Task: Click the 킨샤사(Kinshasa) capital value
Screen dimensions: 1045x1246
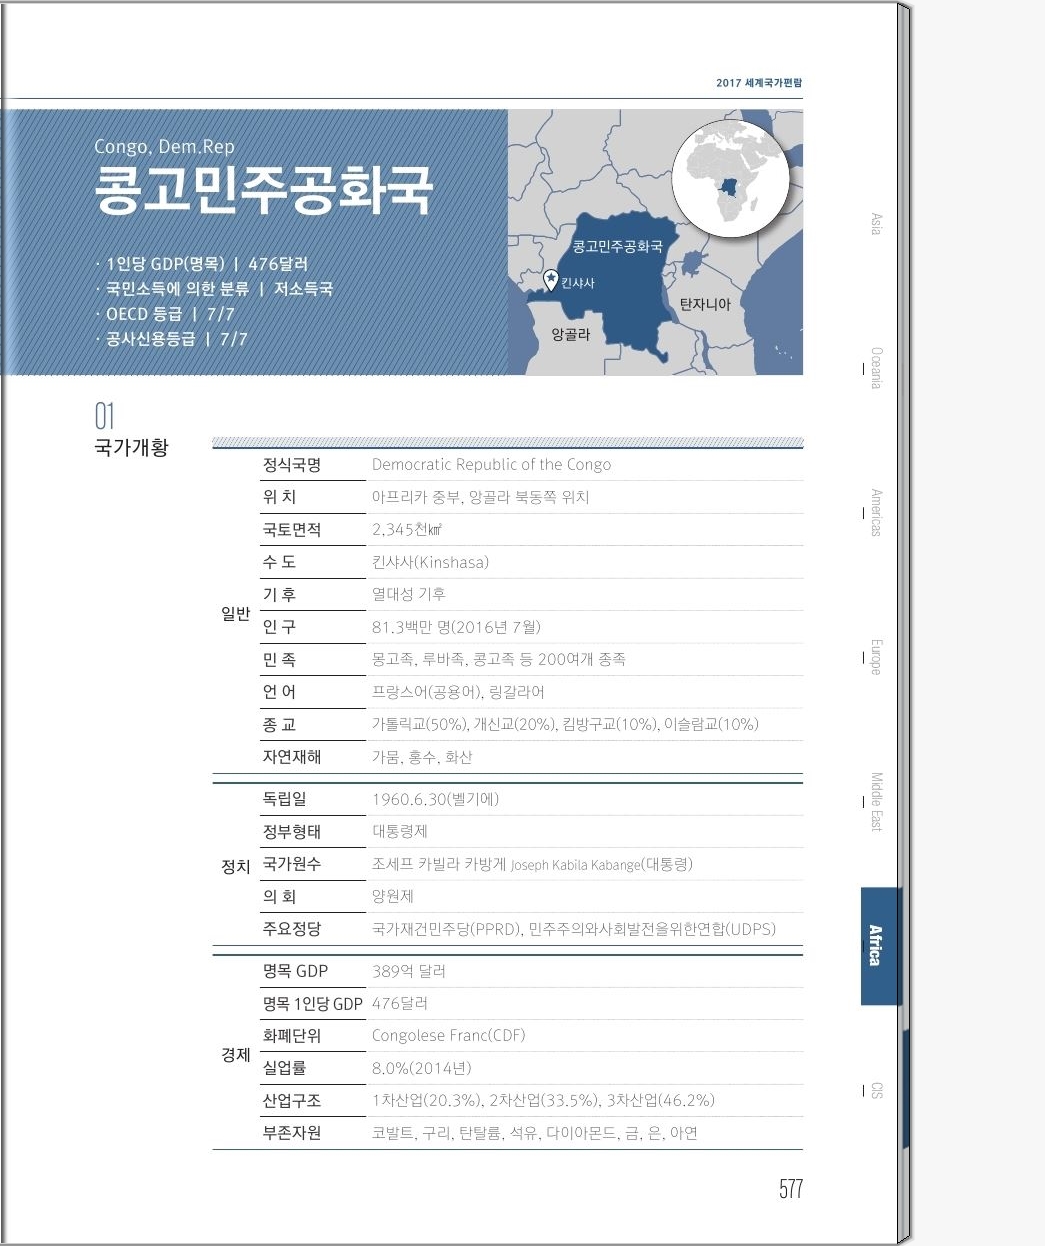Action: click(x=430, y=562)
